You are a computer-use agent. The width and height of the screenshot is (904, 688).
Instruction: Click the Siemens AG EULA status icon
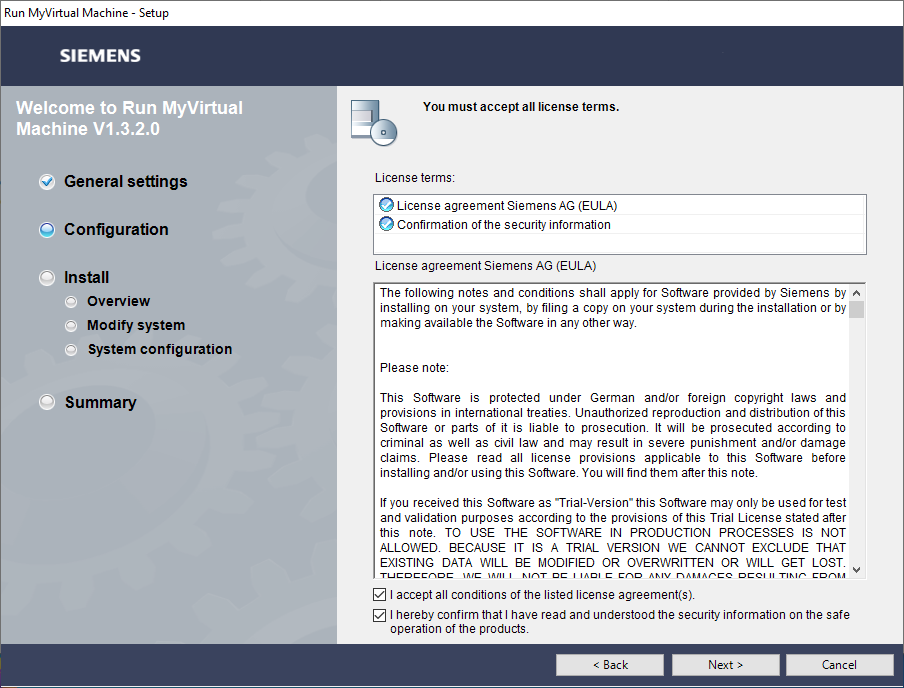(x=386, y=205)
